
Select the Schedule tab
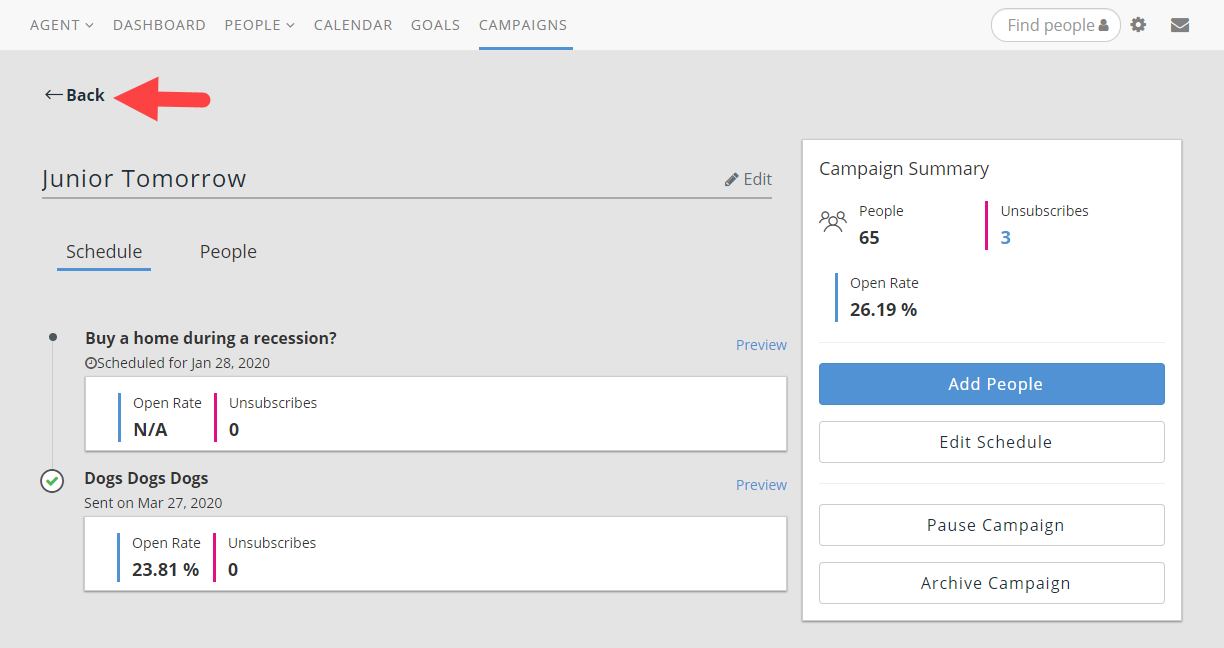104,252
